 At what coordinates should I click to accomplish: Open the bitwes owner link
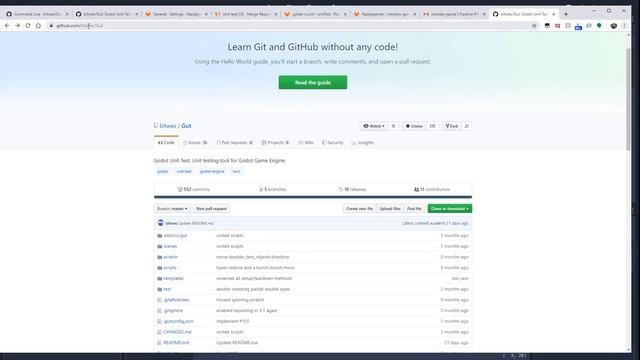(168, 126)
